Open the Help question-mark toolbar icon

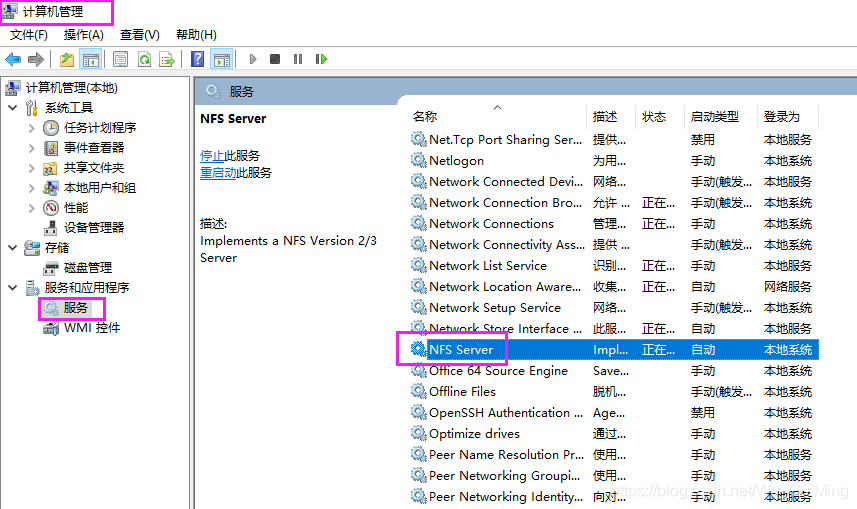pos(197,59)
